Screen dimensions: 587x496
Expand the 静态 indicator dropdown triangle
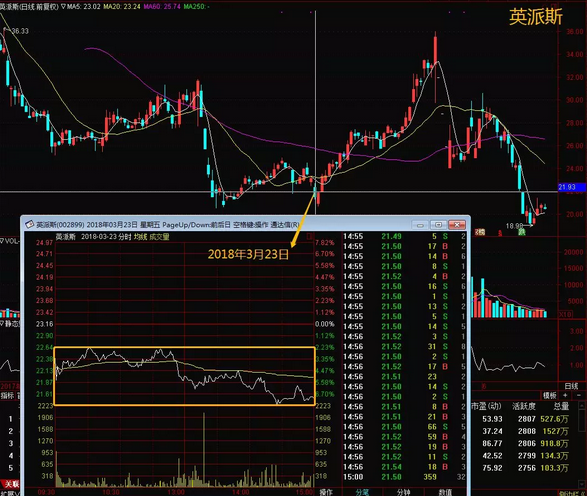2,323
